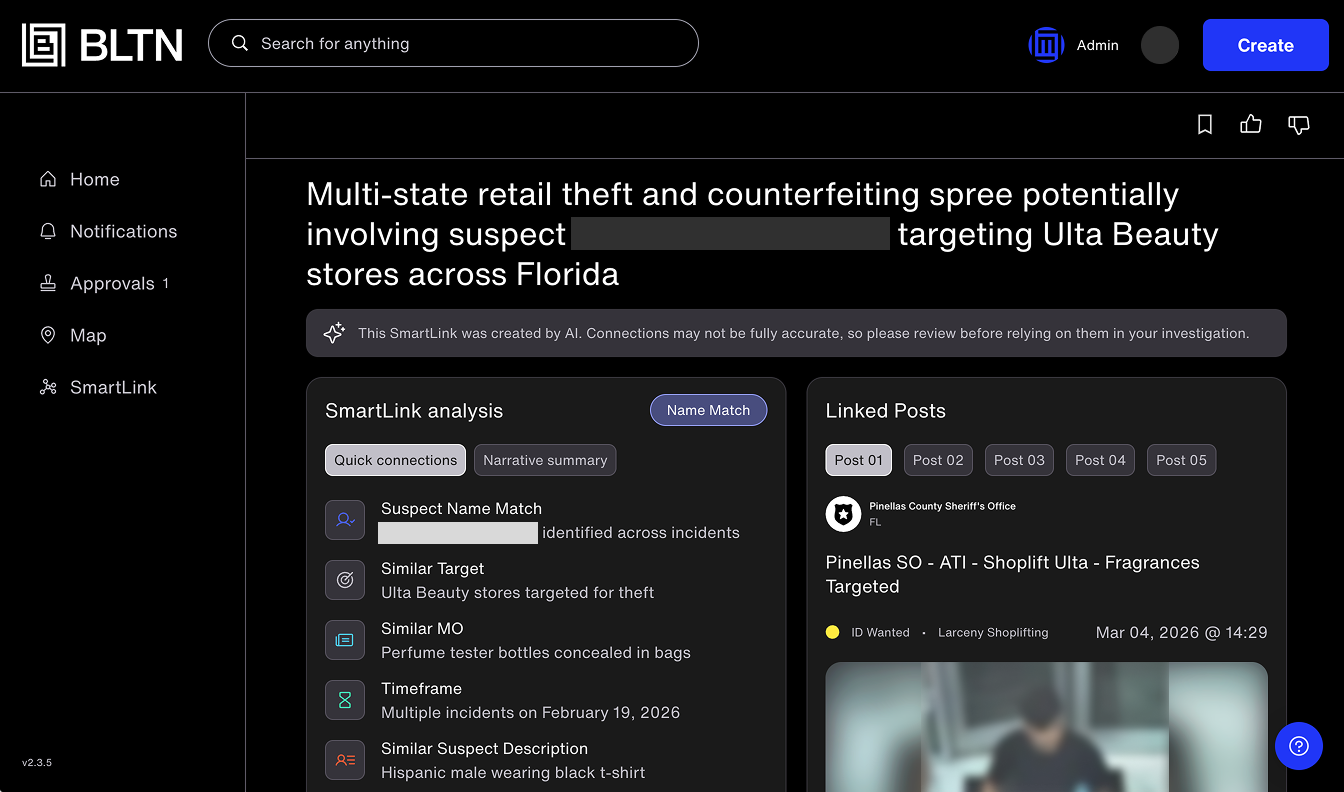1344x792 pixels.
Task: Click 'Ulta Beauty stores targeted for theft'
Action: tap(517, 592)
